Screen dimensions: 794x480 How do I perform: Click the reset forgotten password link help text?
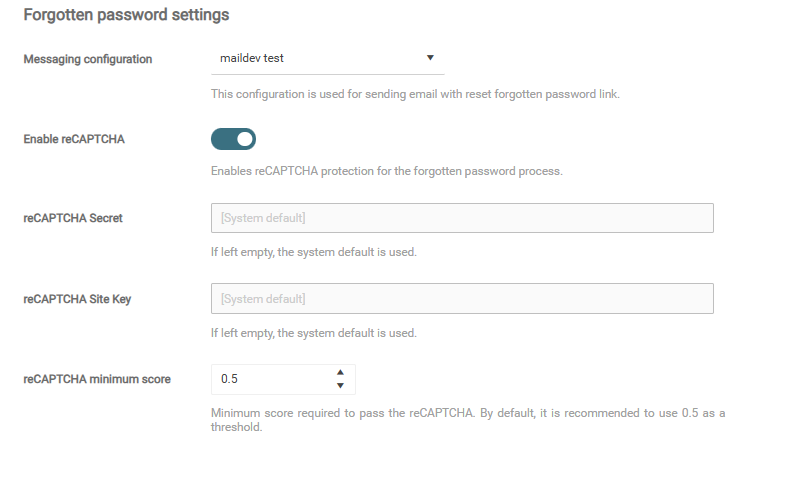(x=415, y=94)
